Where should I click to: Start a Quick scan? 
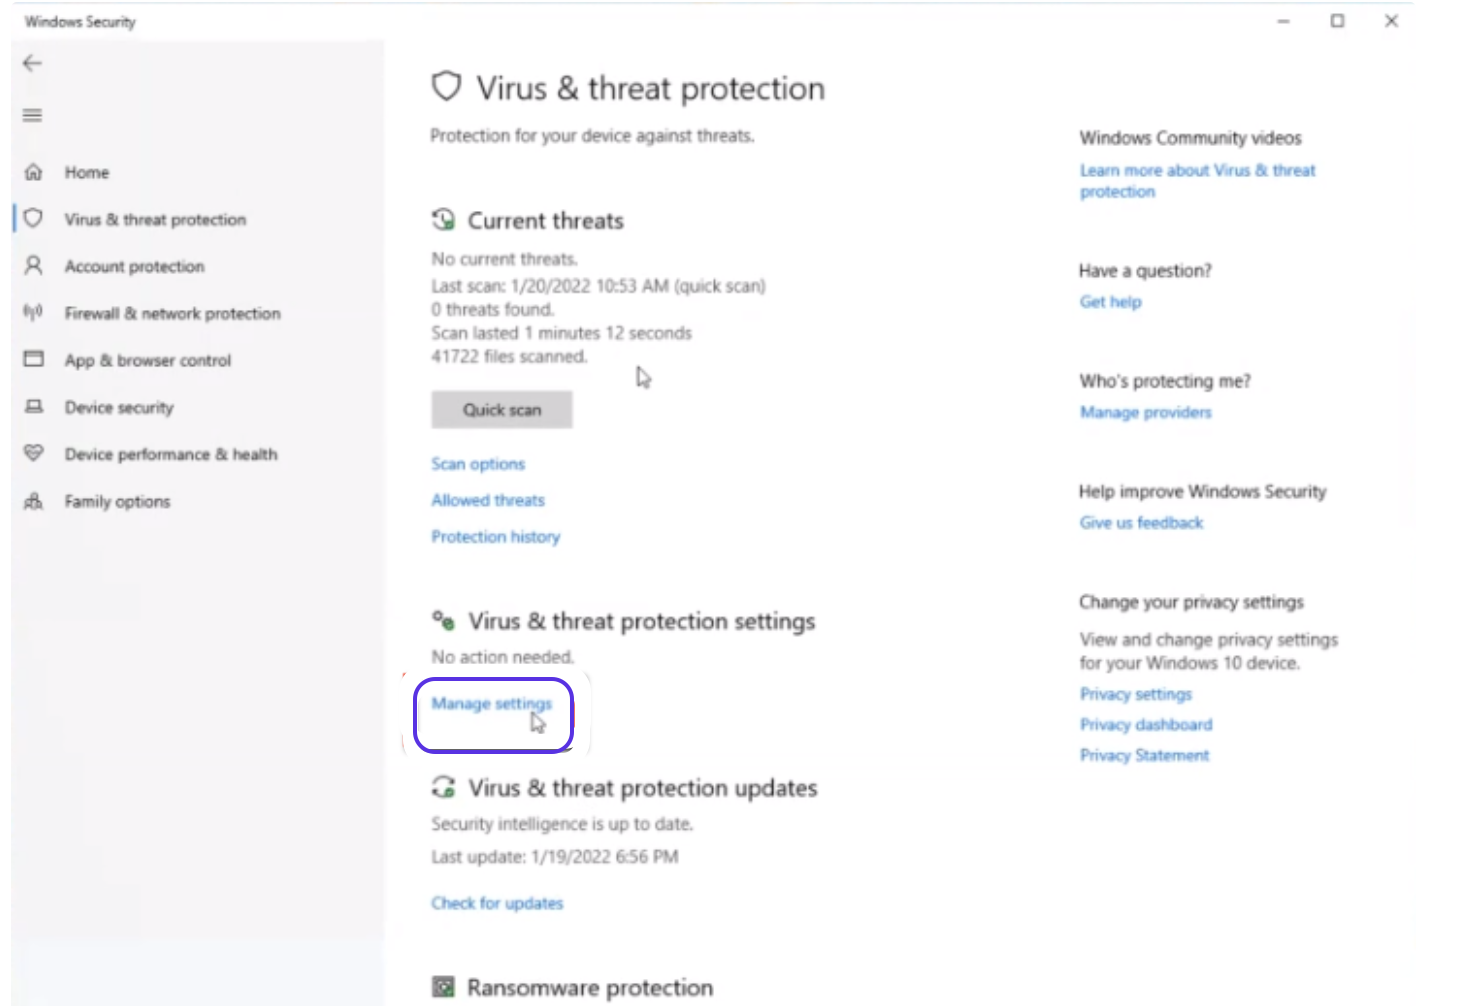(501, 410)
